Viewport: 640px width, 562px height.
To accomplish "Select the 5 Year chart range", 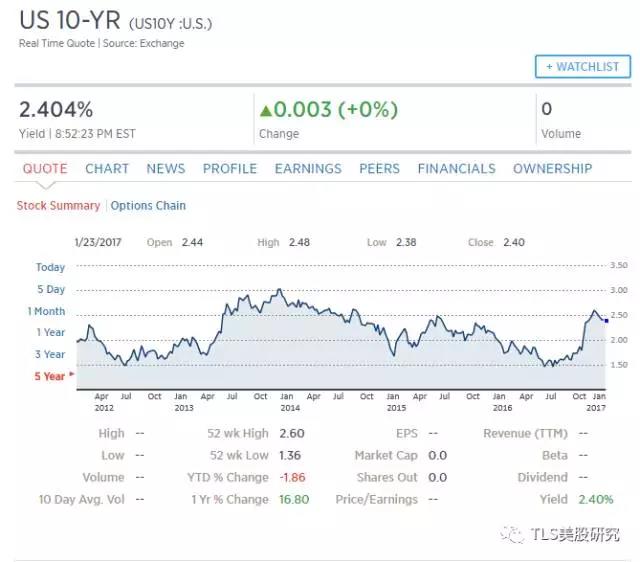I will (50, 376).
